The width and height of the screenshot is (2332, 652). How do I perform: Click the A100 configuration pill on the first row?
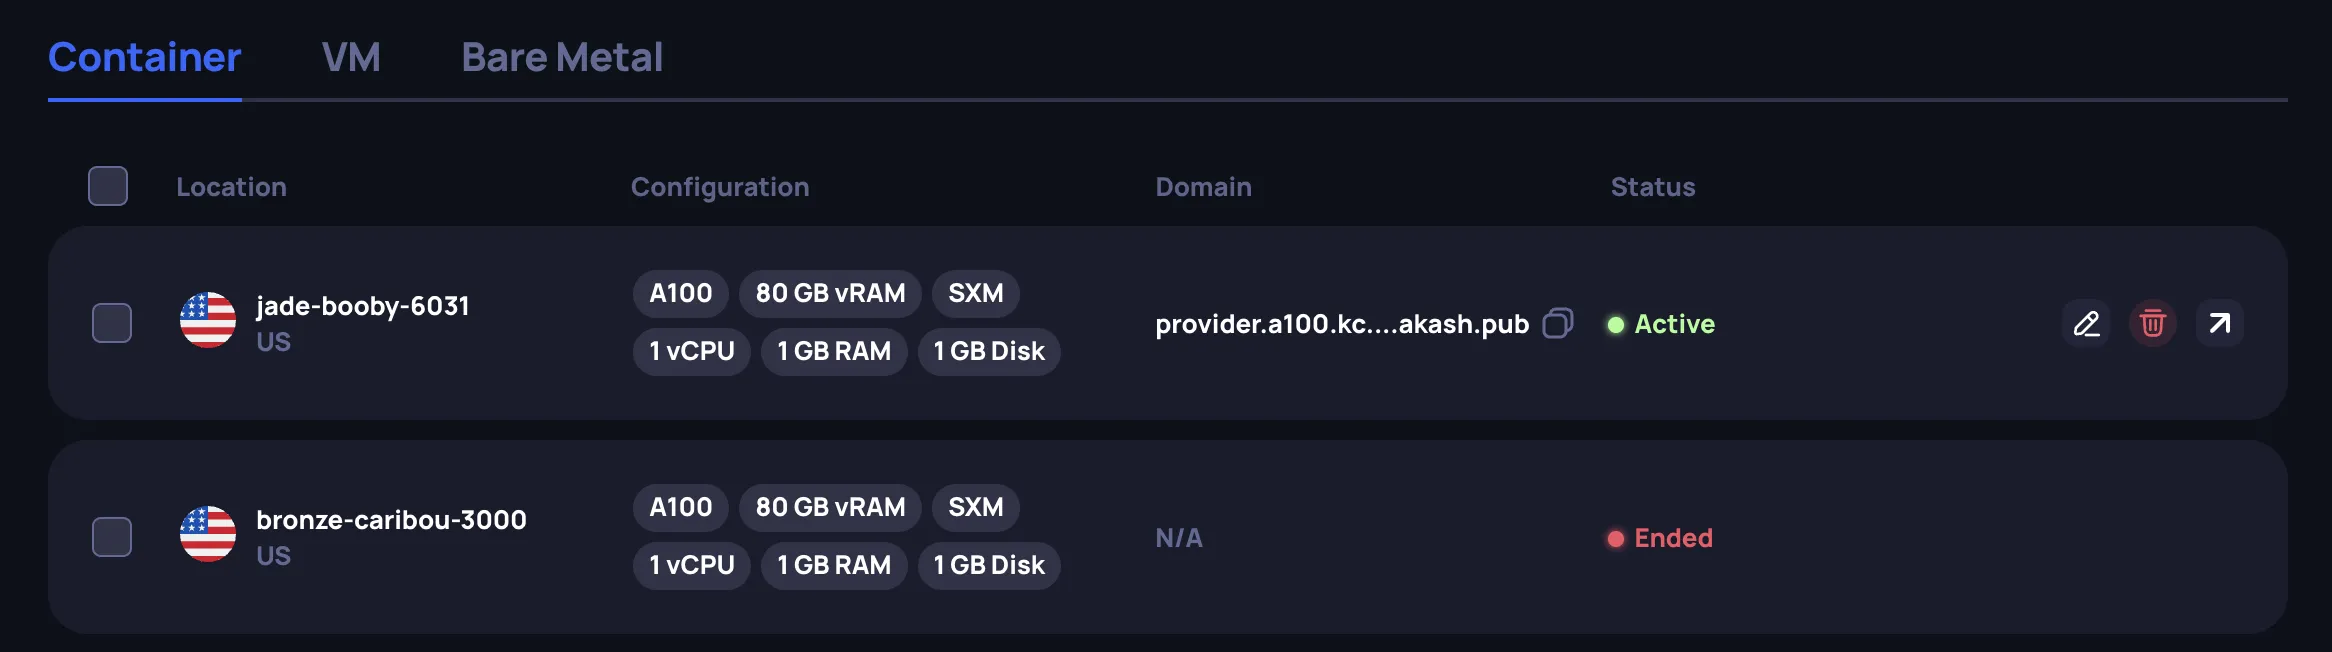(680, 293)
